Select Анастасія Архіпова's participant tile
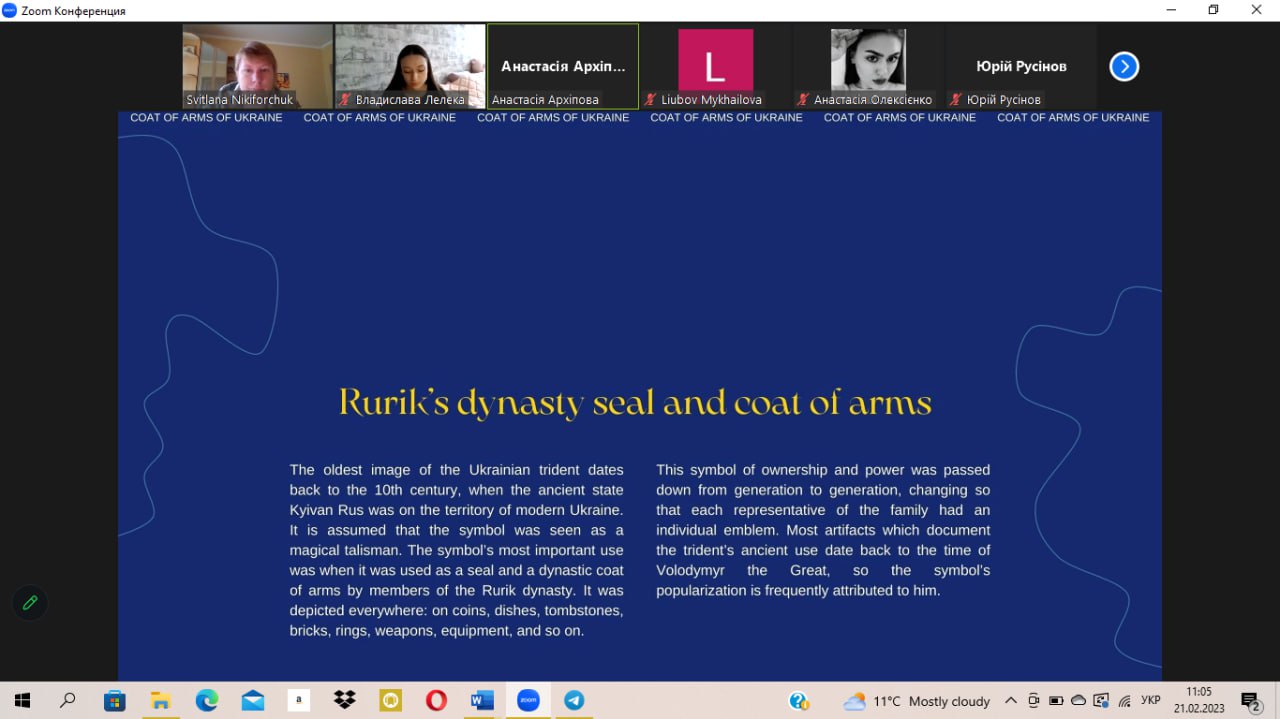1280x719 pixels. [x=563, y=66]
